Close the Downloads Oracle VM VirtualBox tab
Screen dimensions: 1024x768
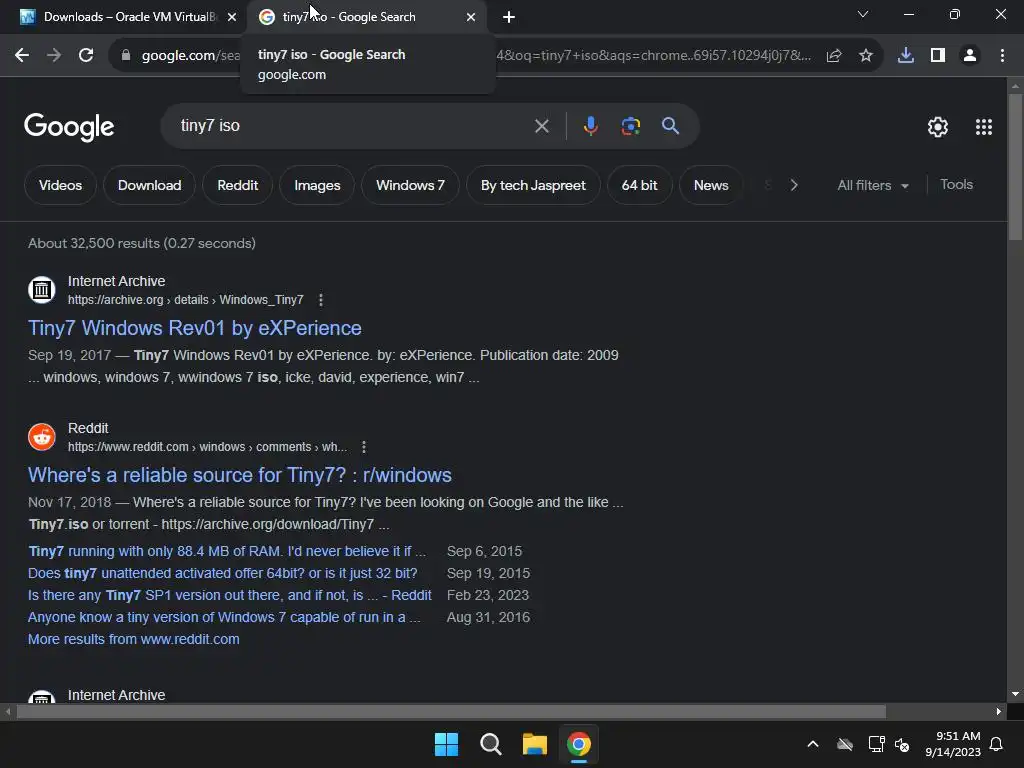[x=232, y=17]
